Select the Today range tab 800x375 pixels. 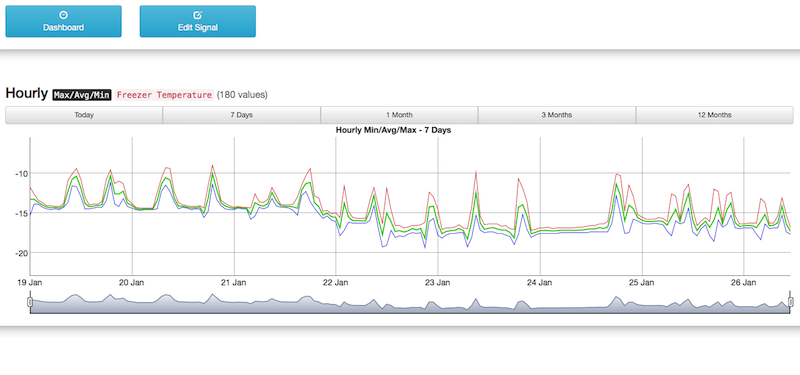click(84, 115)
